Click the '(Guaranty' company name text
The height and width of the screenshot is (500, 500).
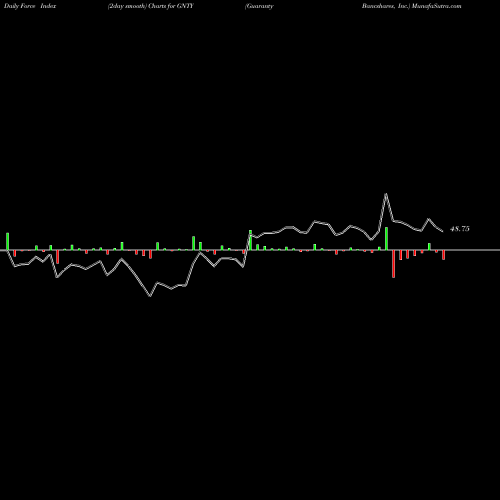click(x=259, y=6)
